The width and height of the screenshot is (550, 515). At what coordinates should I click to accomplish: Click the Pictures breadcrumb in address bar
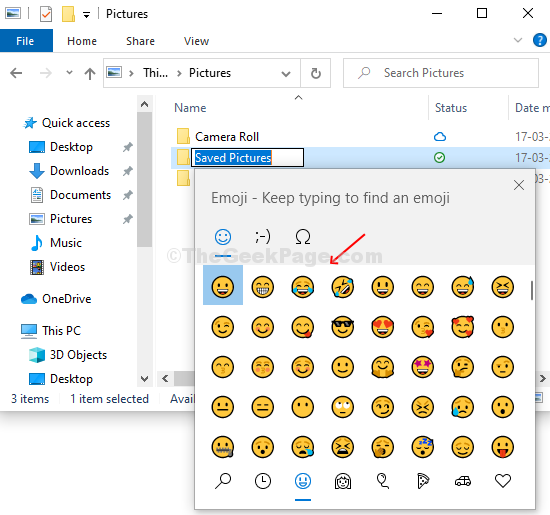pos(210,73)
